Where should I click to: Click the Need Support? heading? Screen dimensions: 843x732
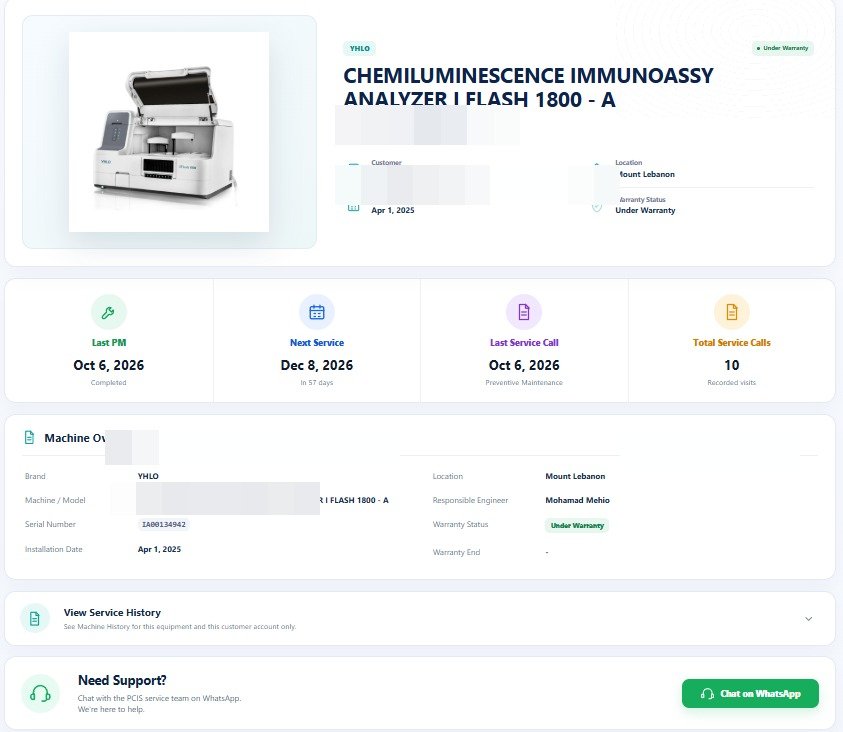(122, 680)
